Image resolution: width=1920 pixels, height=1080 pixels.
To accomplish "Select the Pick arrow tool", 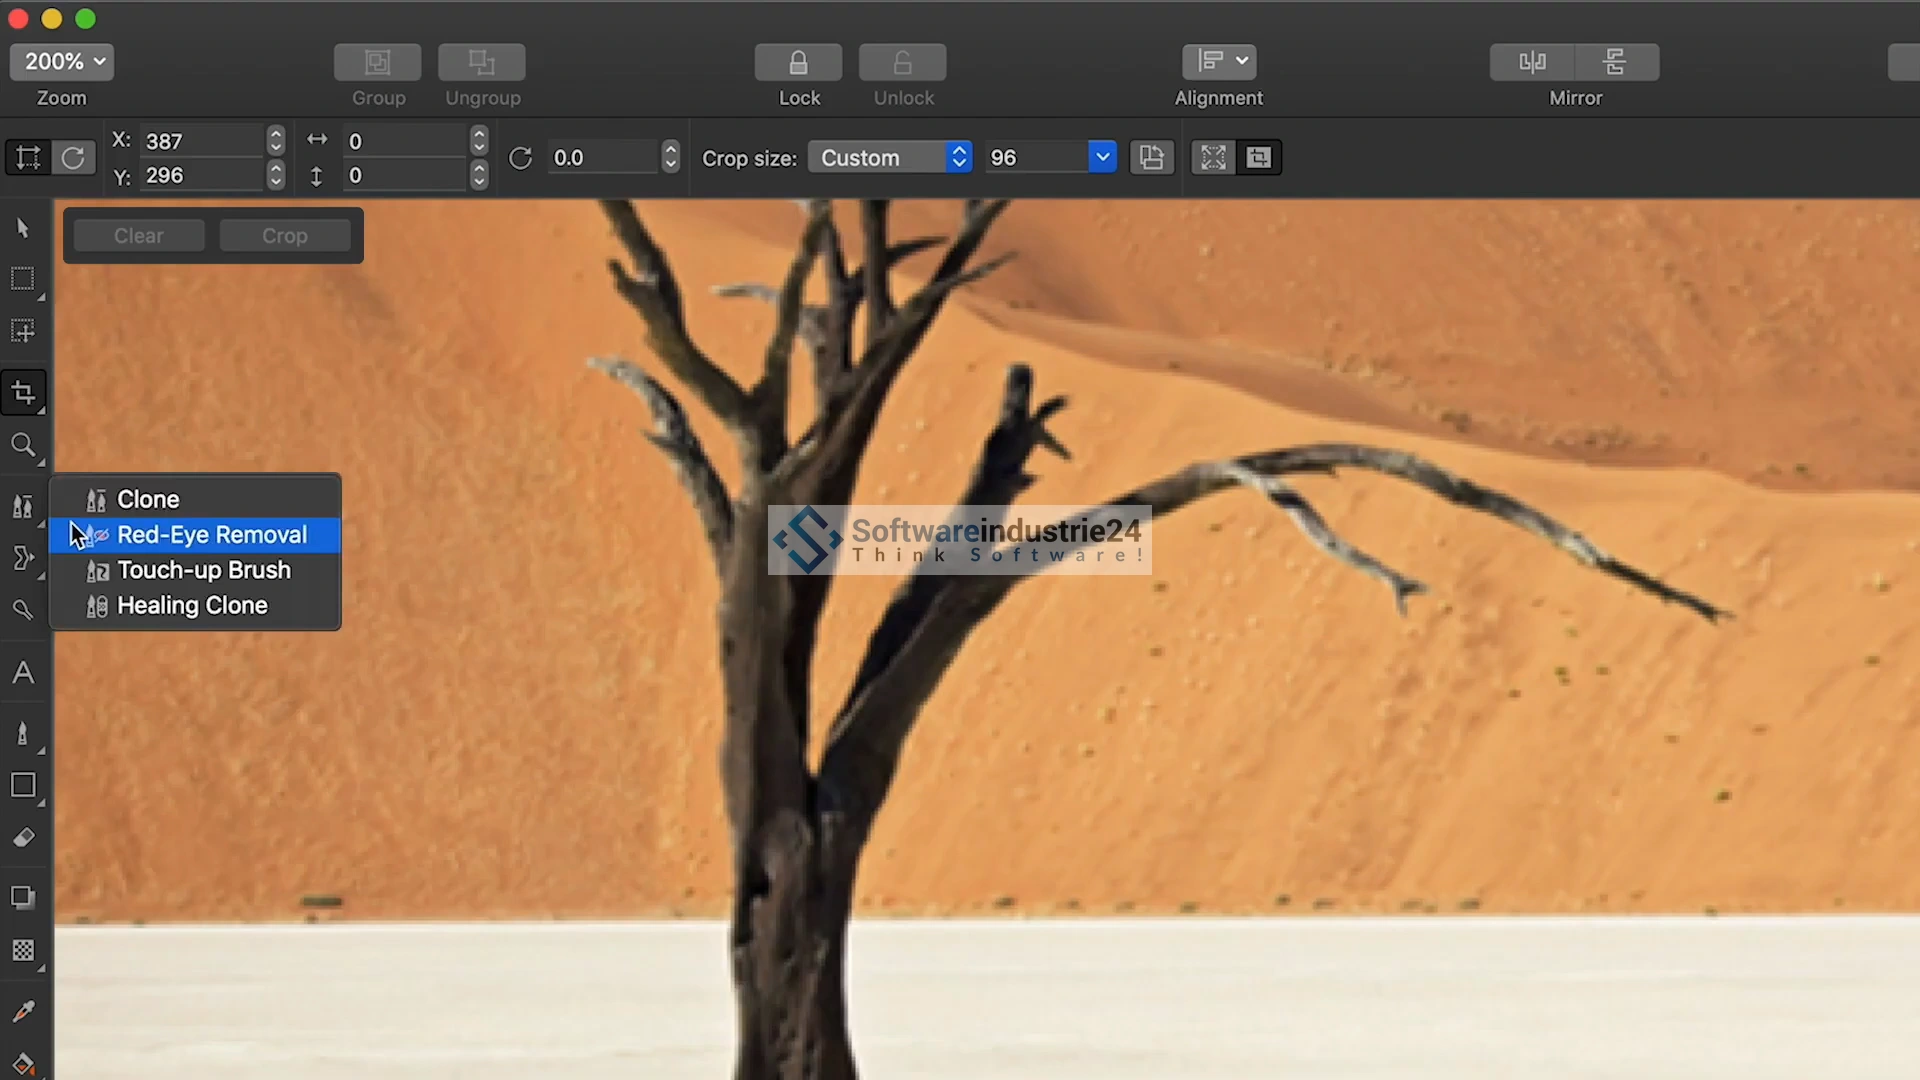I will [x=23, y=228].
